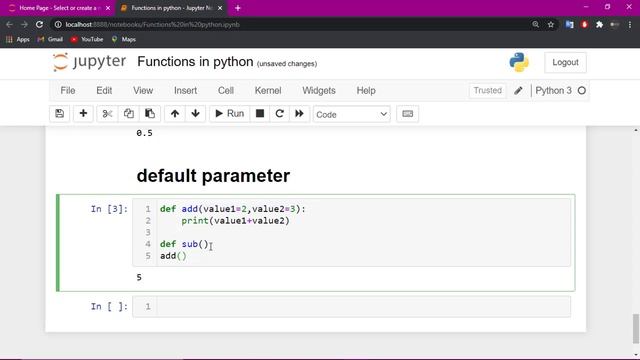The image size is (640, 360).
Task: Click the pencil edit mode indicator
Action: (518, 91)
